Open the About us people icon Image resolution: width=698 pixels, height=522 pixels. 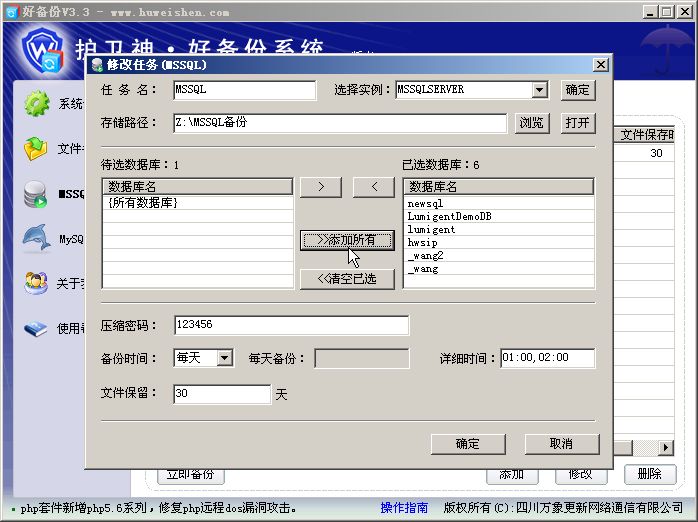(x=36, y=283)
